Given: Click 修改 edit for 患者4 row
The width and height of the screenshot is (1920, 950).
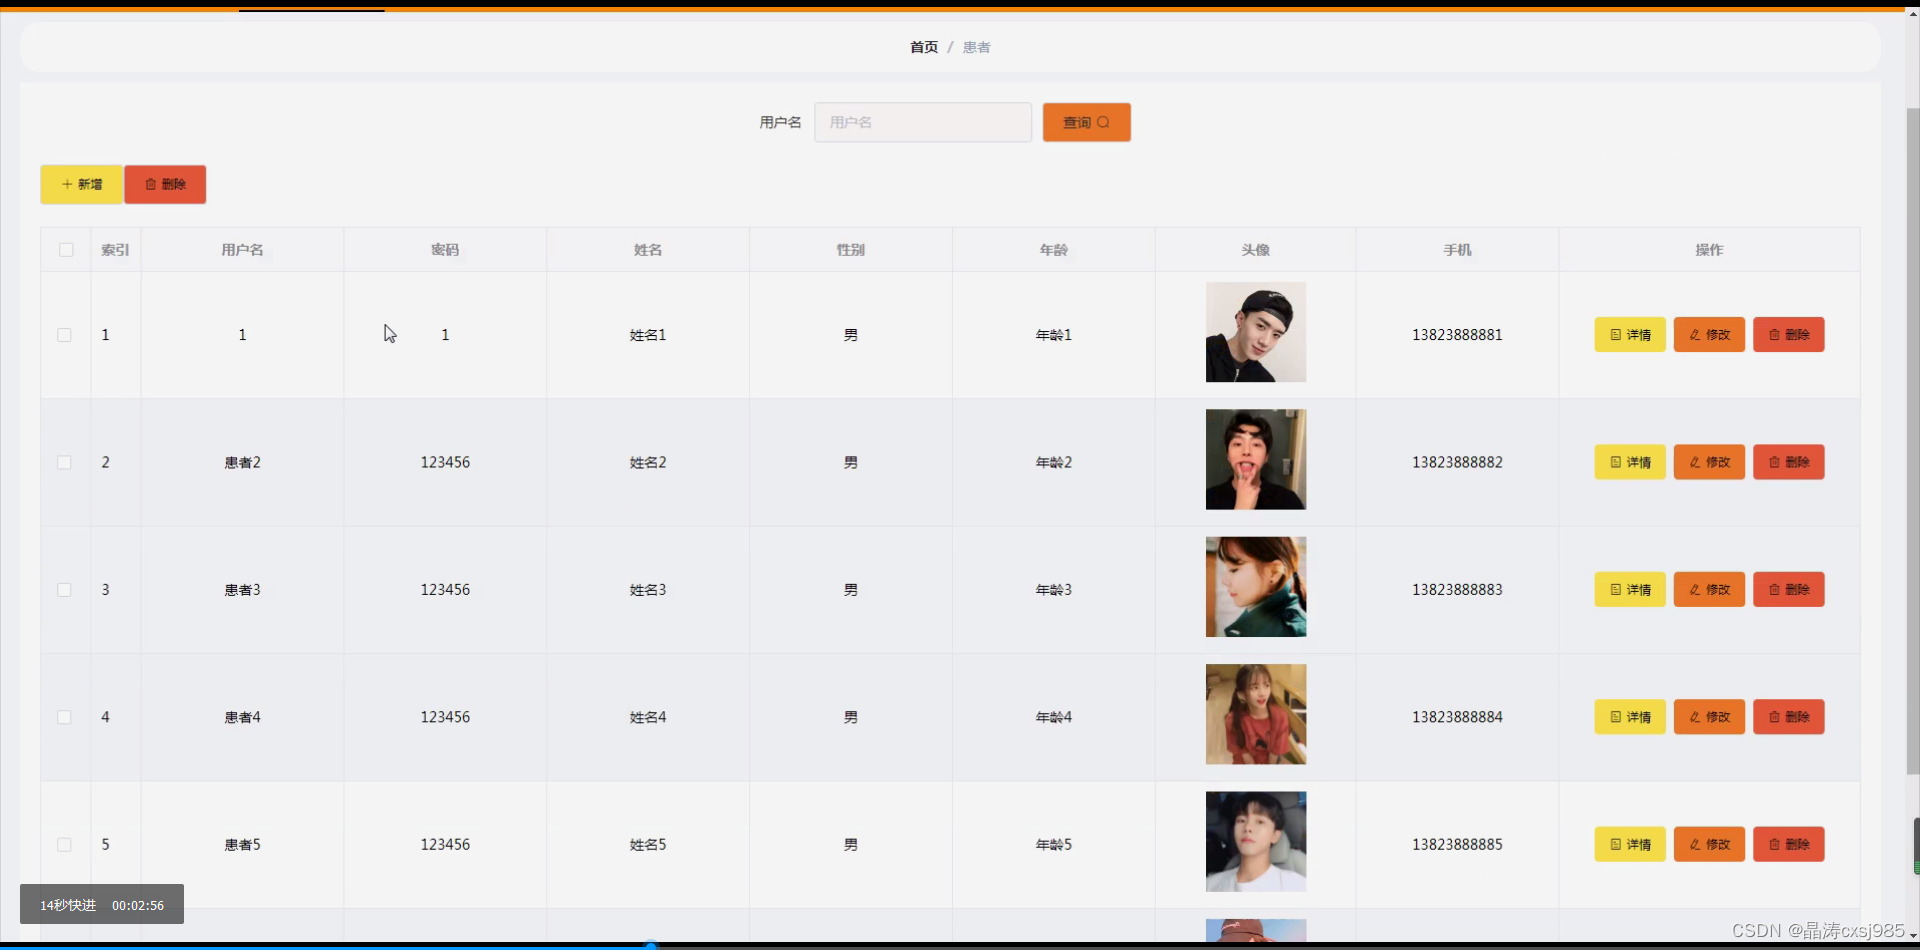Looking at the screenshot, I should pos(1709,717).
